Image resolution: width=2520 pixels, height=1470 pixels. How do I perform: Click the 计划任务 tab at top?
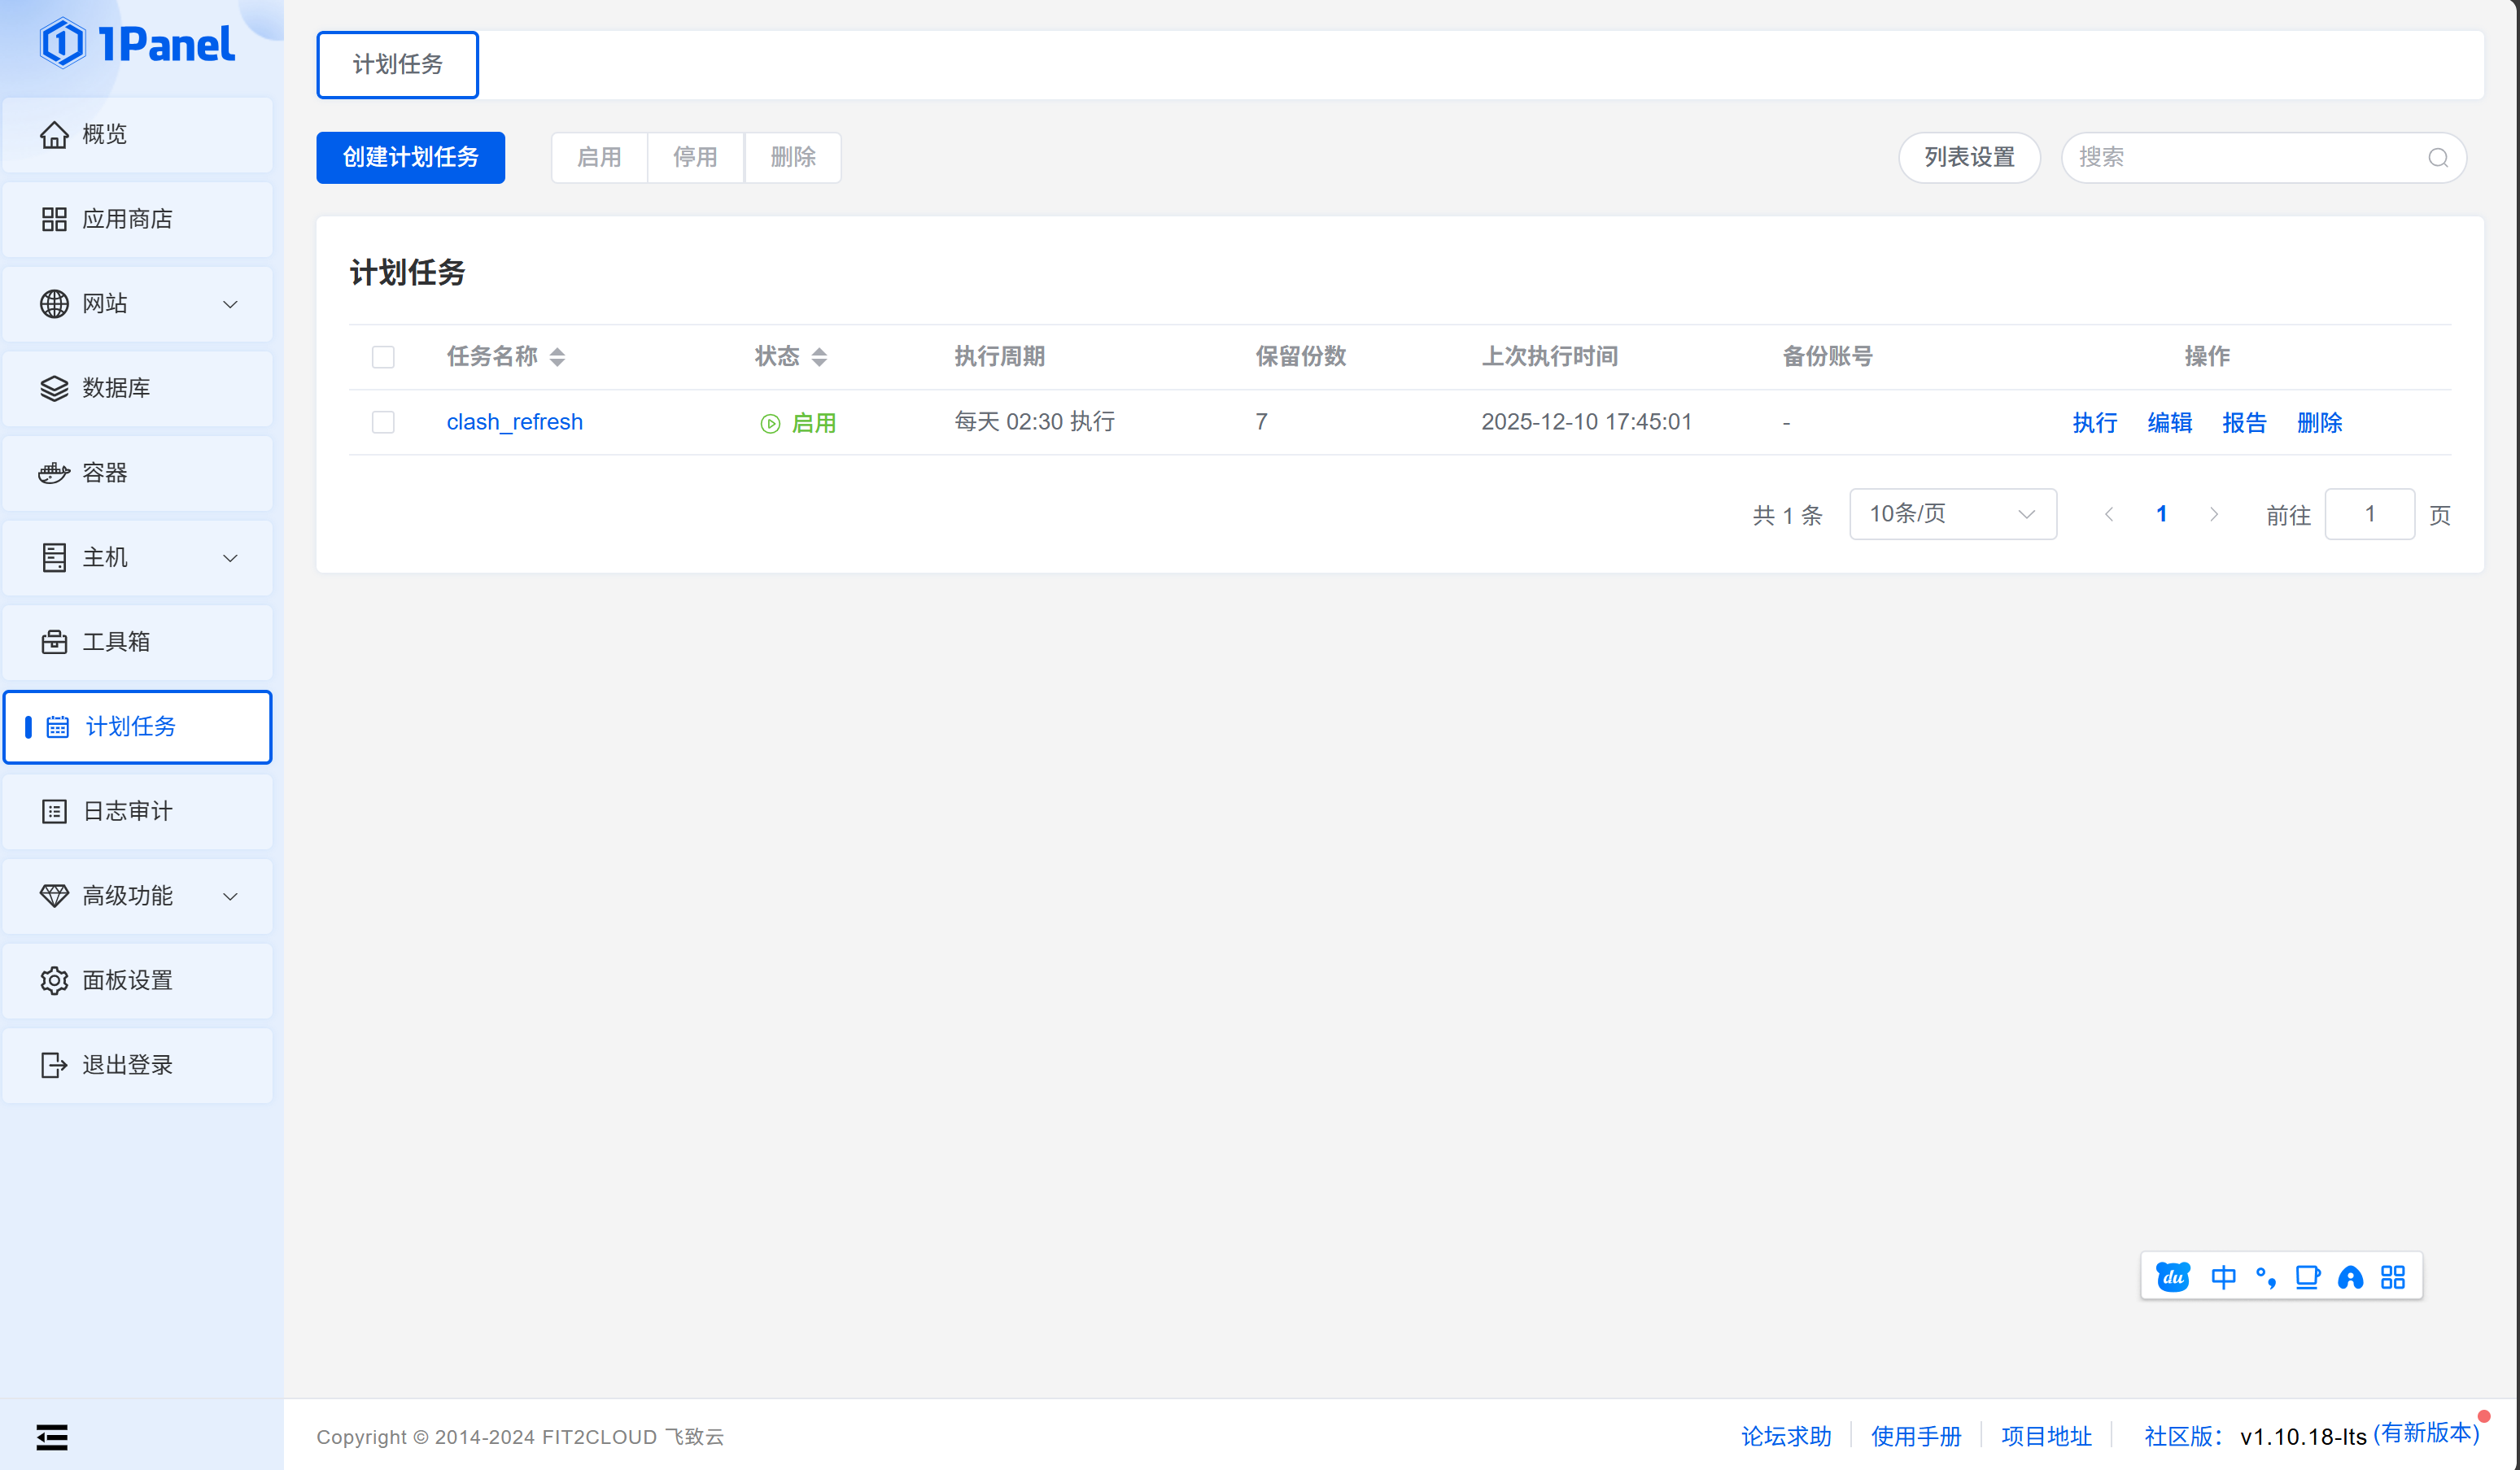click(x=397, y=64)
